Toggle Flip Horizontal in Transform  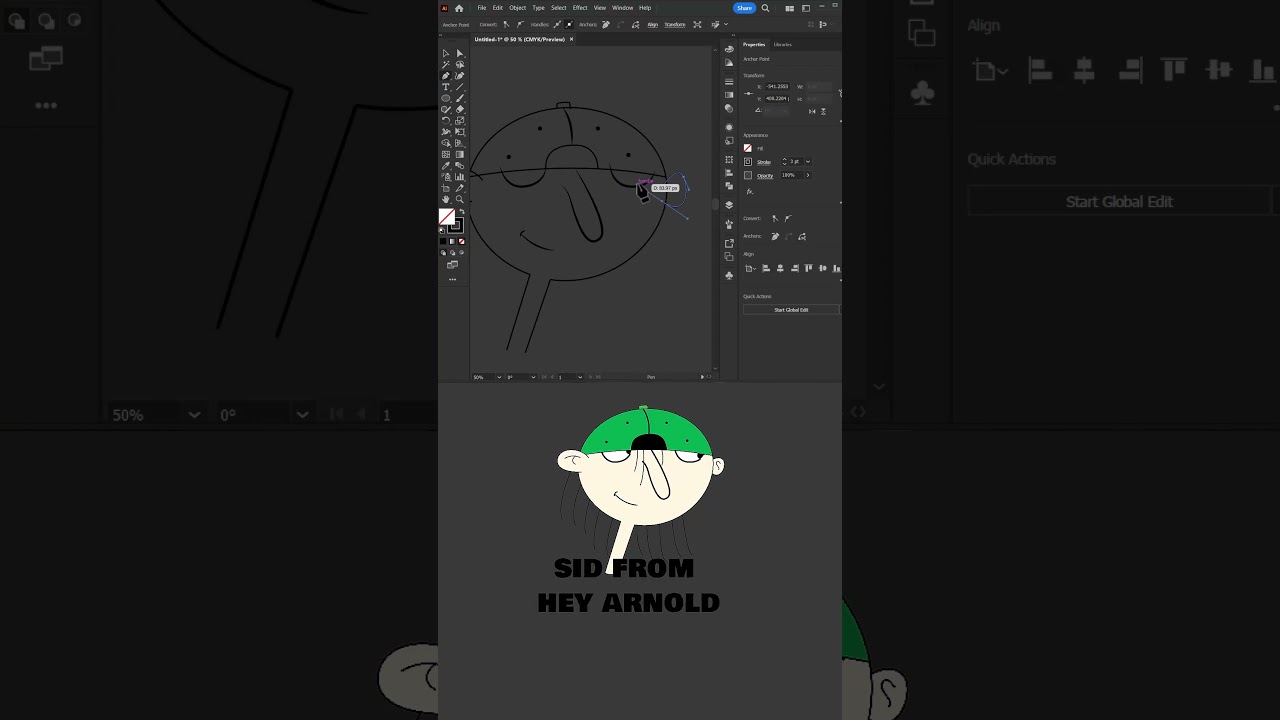pos(812,111)
